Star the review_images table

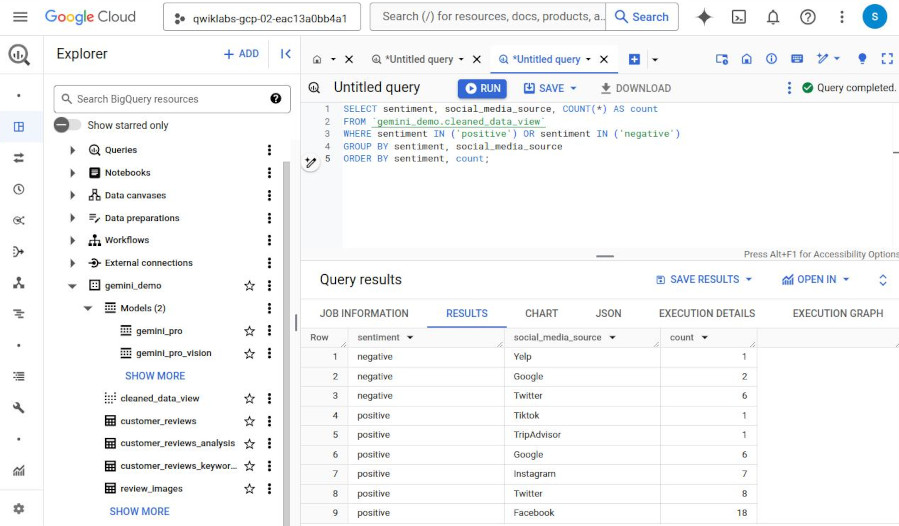point(249,489)
